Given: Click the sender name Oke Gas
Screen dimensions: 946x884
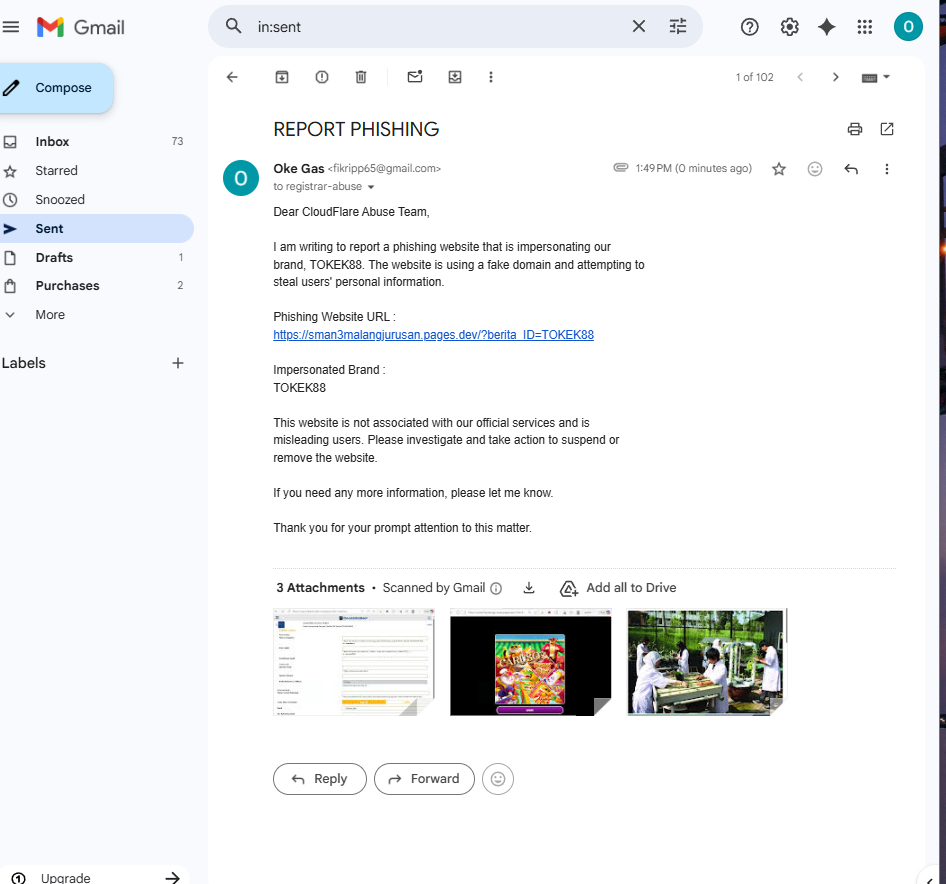Looking at the screenshot, I should 299,169.
